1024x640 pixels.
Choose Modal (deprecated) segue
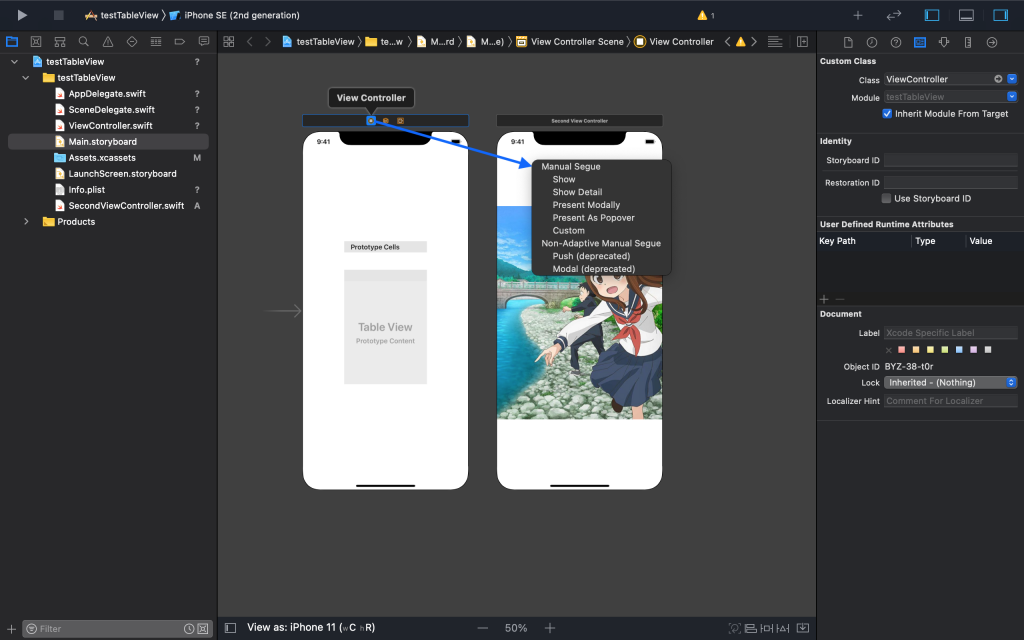click(x=593, y=269)
